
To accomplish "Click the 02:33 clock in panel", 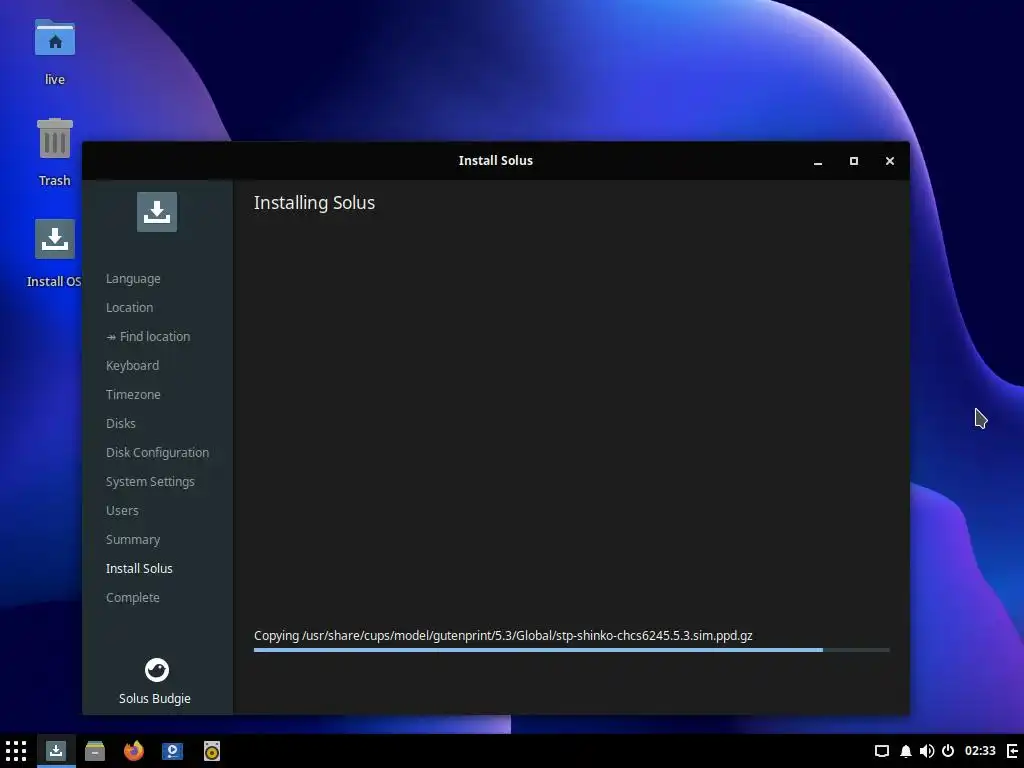I will click(x=980, y=751).
